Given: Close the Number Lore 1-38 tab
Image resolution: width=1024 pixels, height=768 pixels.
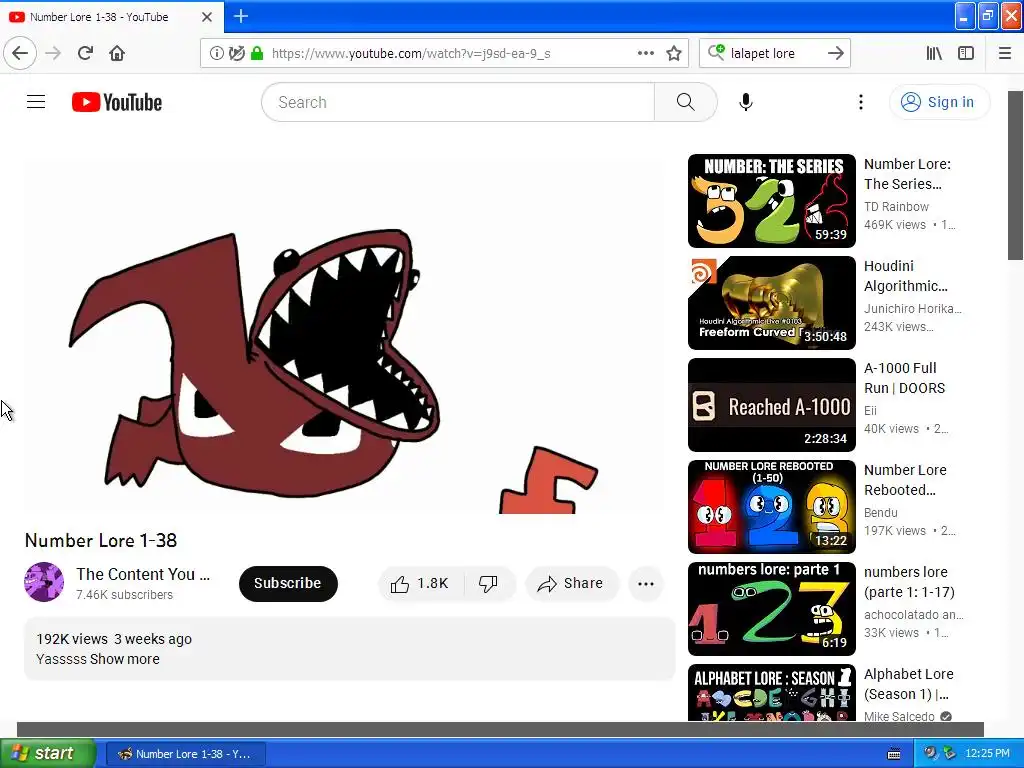Looking at the screenshot, I should 207,17.
